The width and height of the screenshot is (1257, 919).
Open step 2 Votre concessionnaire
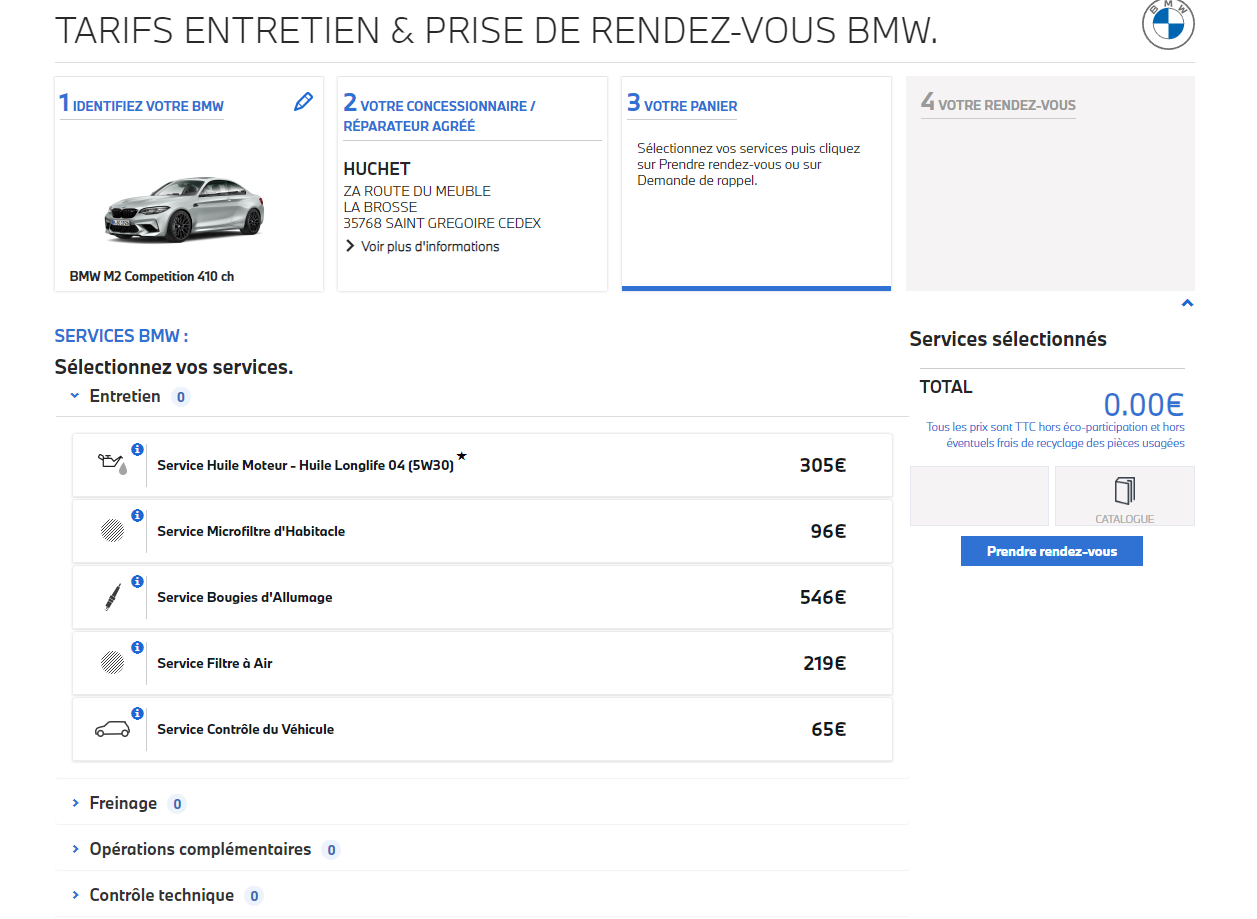(x=440, y=114)
